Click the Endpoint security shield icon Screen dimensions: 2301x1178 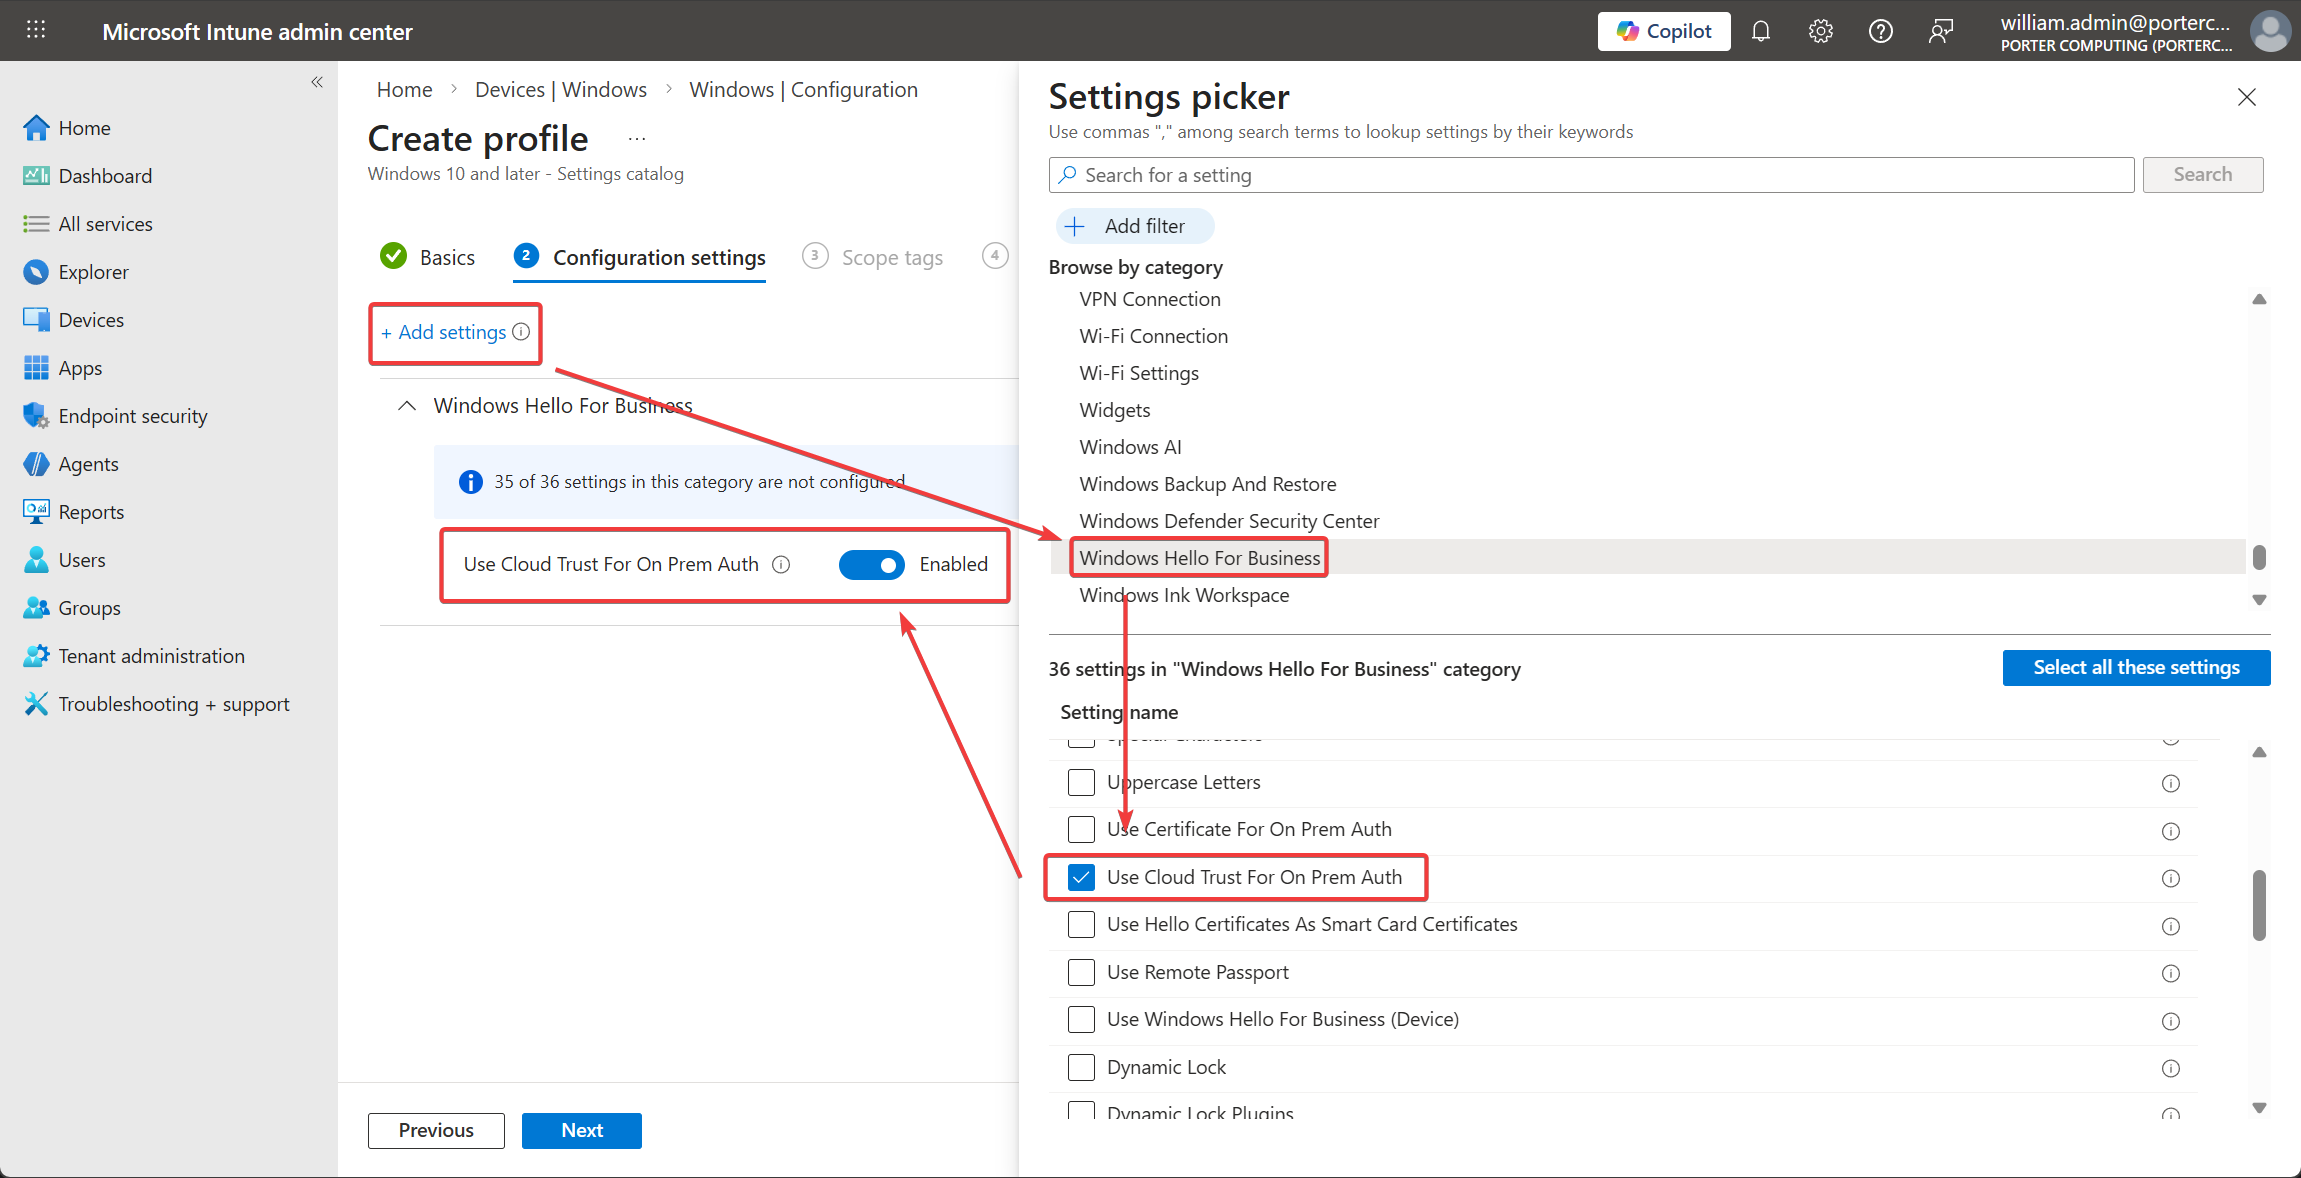(36, 416)
